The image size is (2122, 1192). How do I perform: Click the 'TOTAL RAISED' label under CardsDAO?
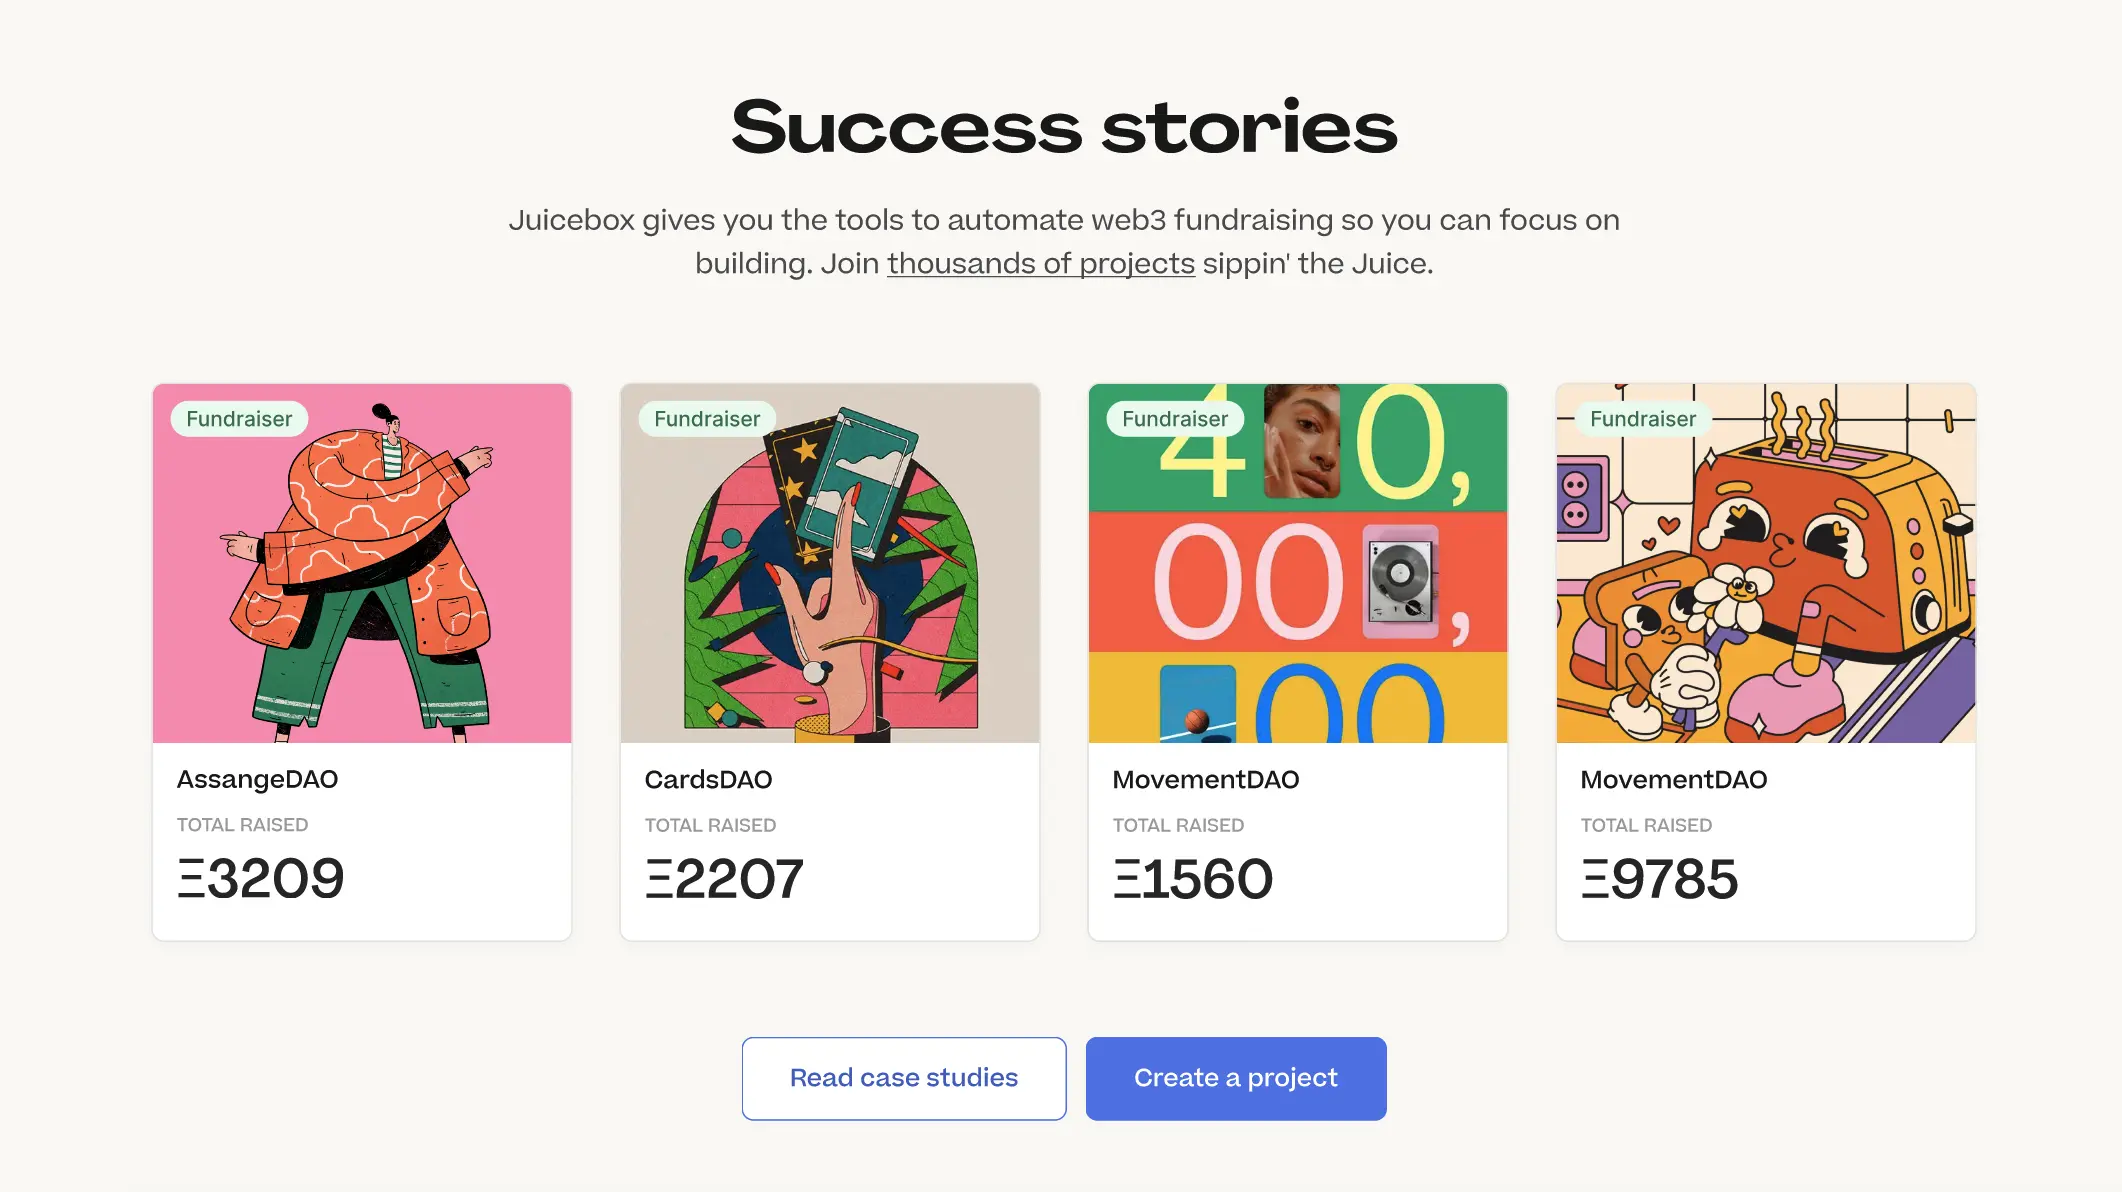tap(710, 825)
